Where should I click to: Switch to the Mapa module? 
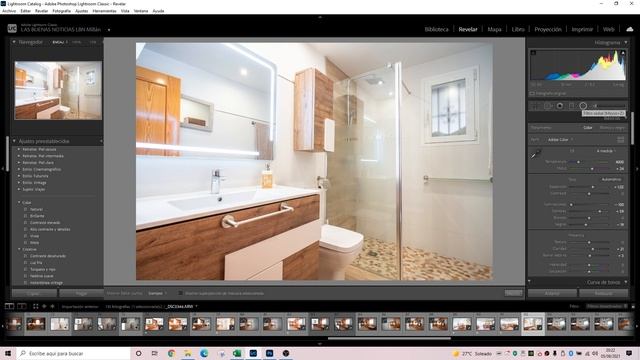[494, 29]
